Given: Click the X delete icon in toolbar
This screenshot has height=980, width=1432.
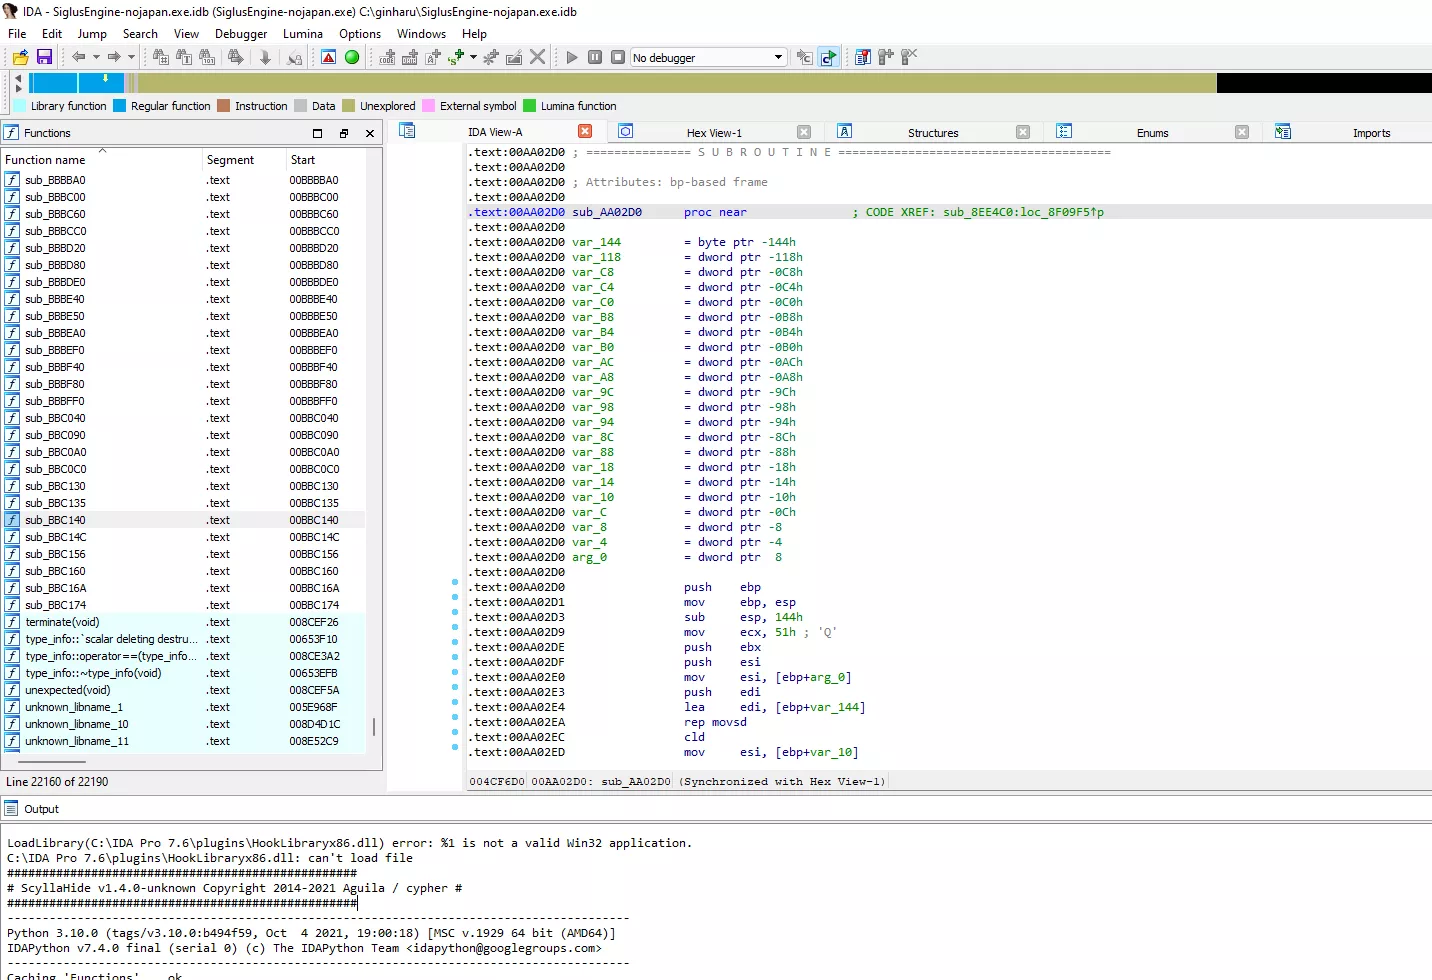Looking at the screenshot, I should coord(538,57).
